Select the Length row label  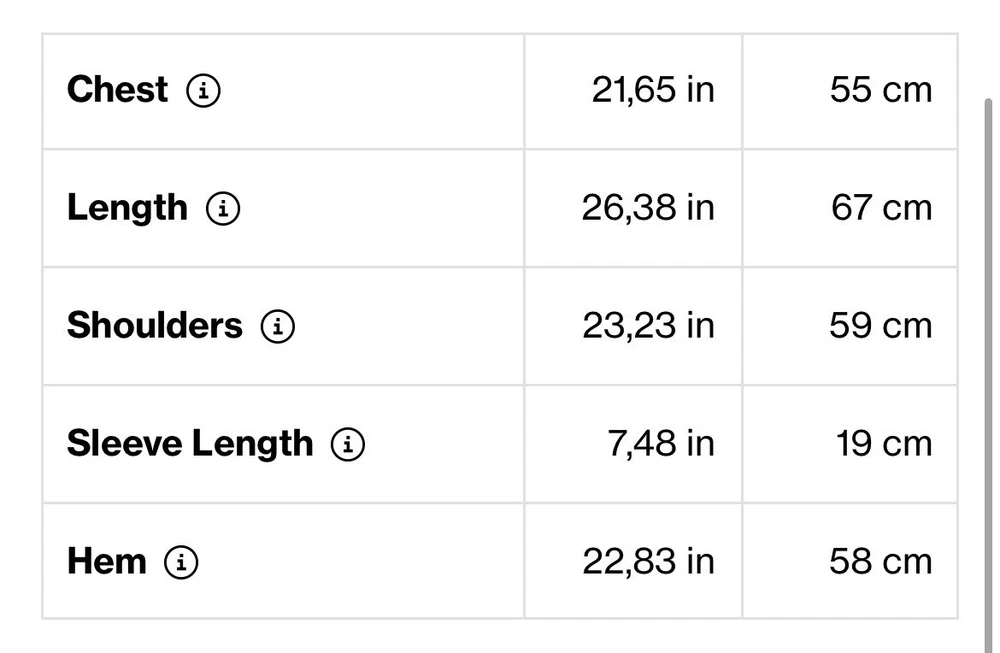click(x=127, y=208)
